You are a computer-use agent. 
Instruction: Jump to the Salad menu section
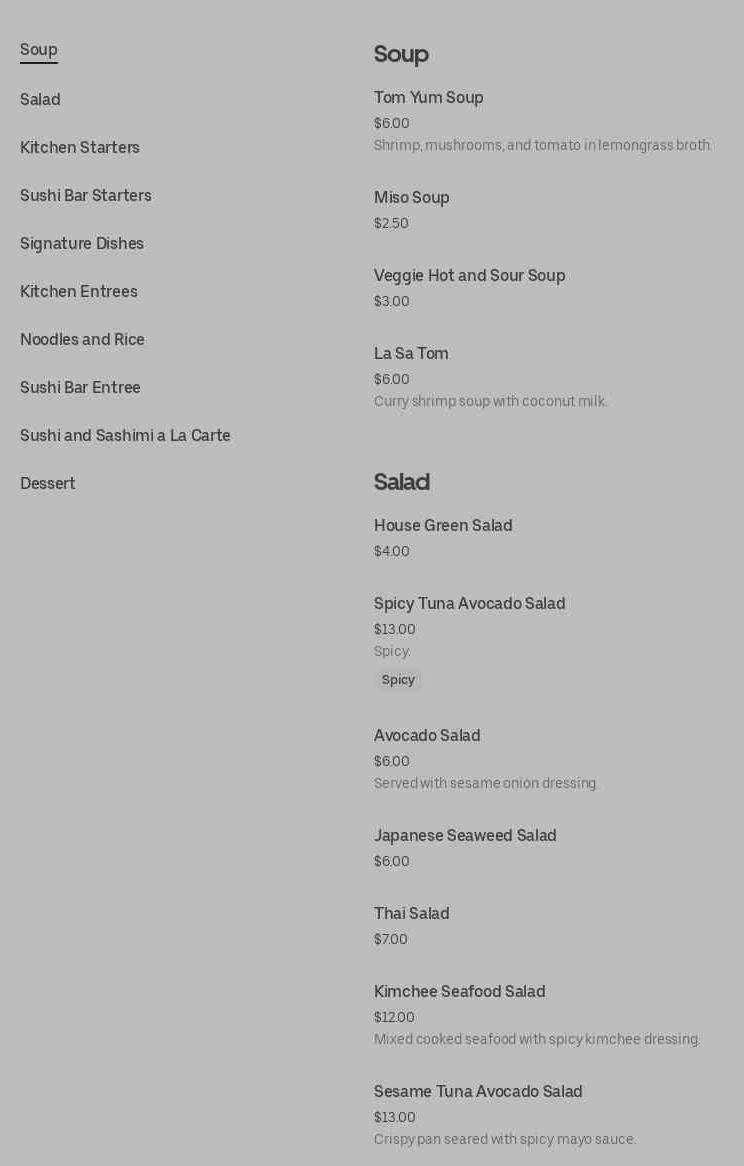(x=40, y=100)
